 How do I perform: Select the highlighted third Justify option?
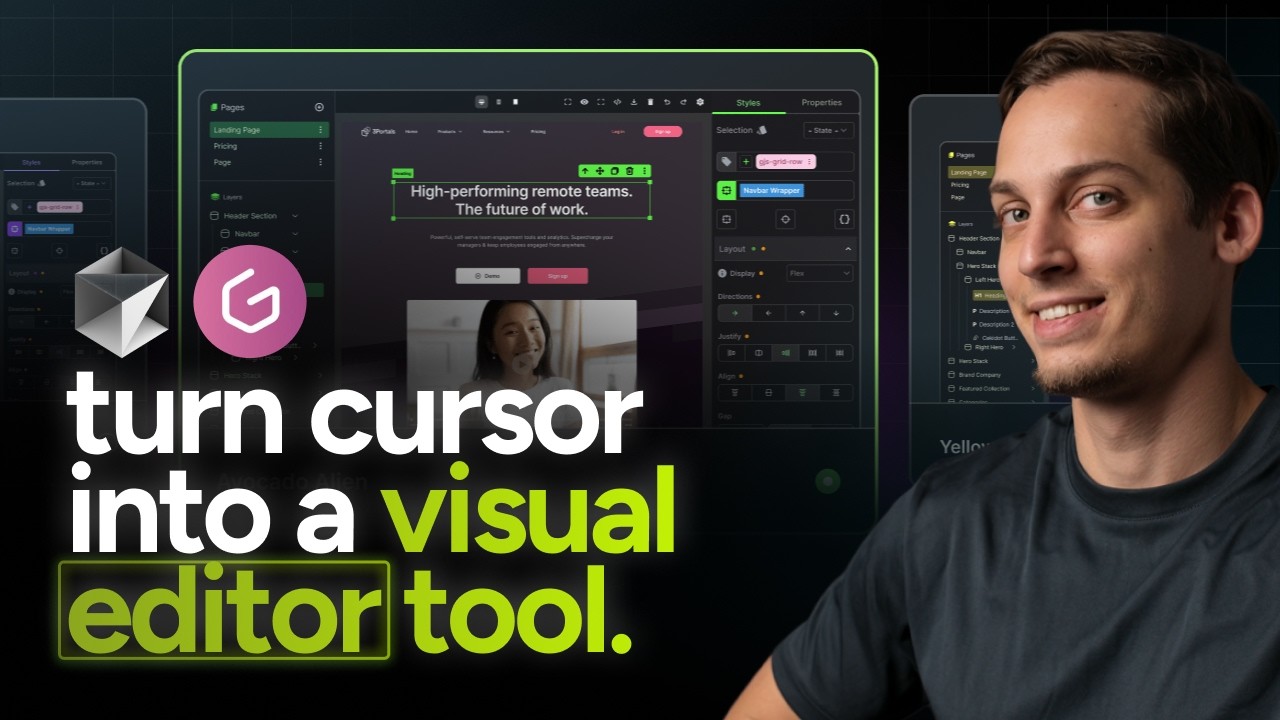point(786,353)
